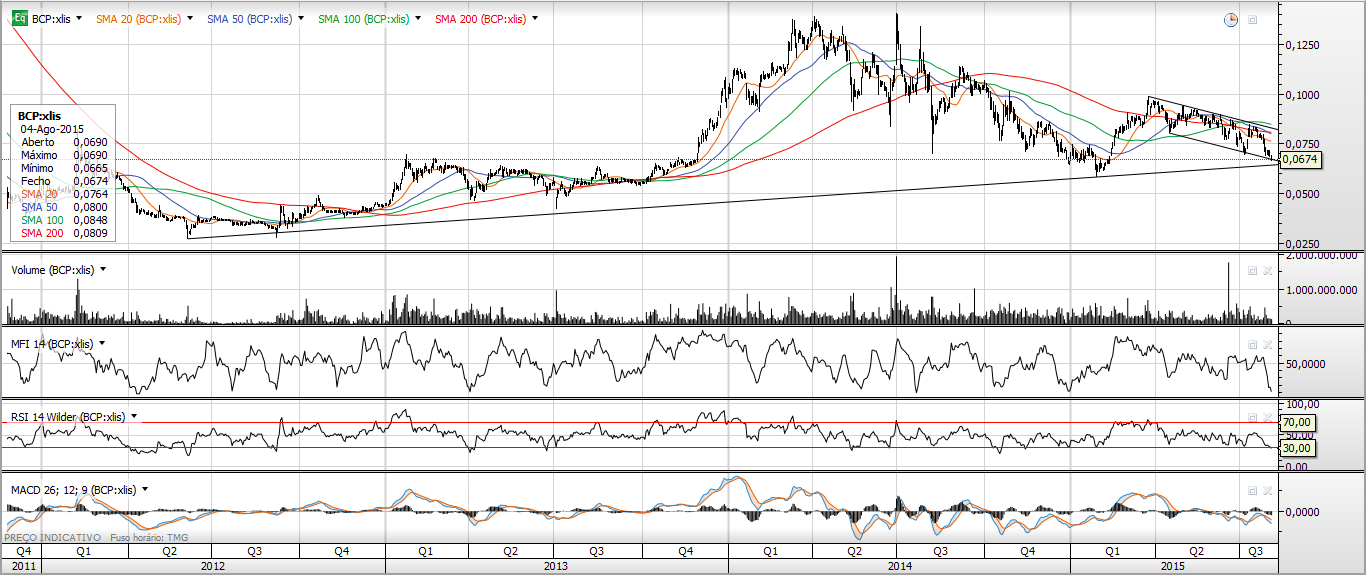Click the 0,0250 price axis label
The width and height of the screenshot is (1366, 575).
1301,243
